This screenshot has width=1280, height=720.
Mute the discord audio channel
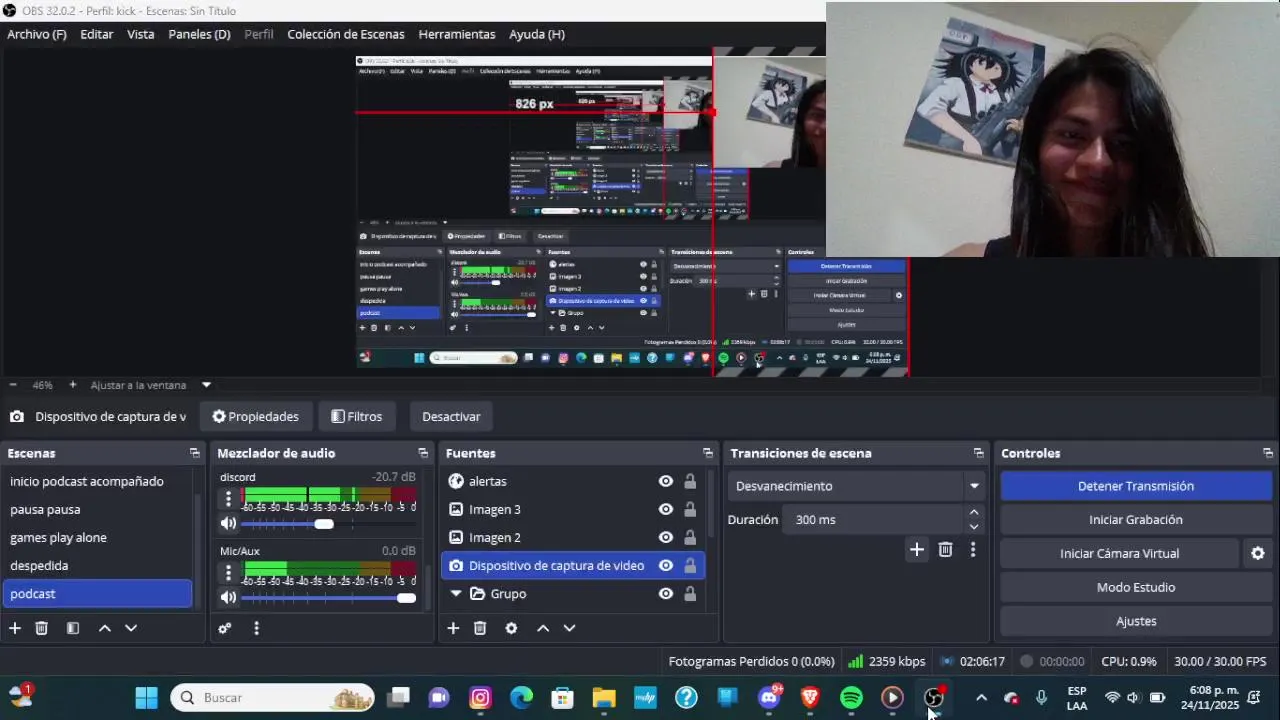coord(228,524)
